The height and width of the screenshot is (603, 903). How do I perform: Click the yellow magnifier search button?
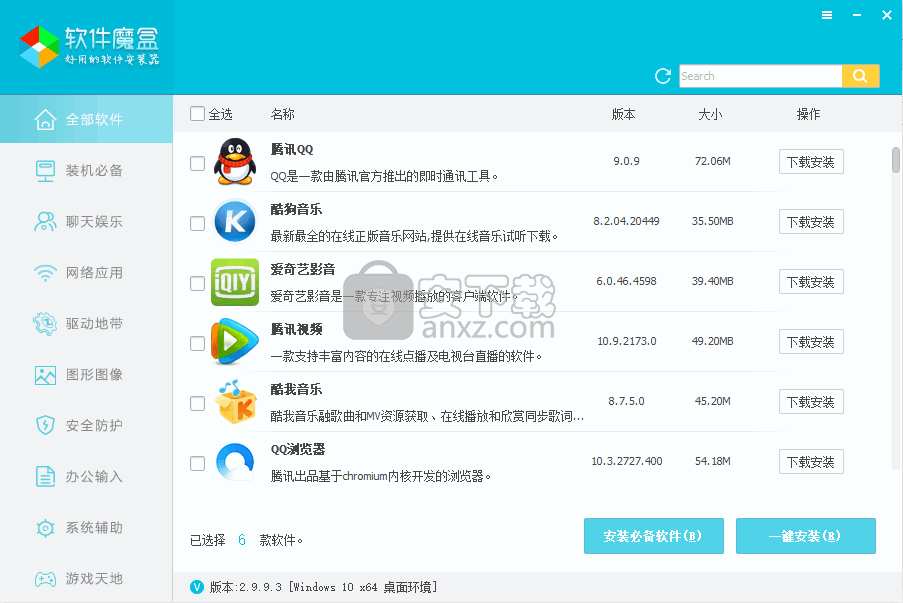pyautogui.click(x=860, y=76)
